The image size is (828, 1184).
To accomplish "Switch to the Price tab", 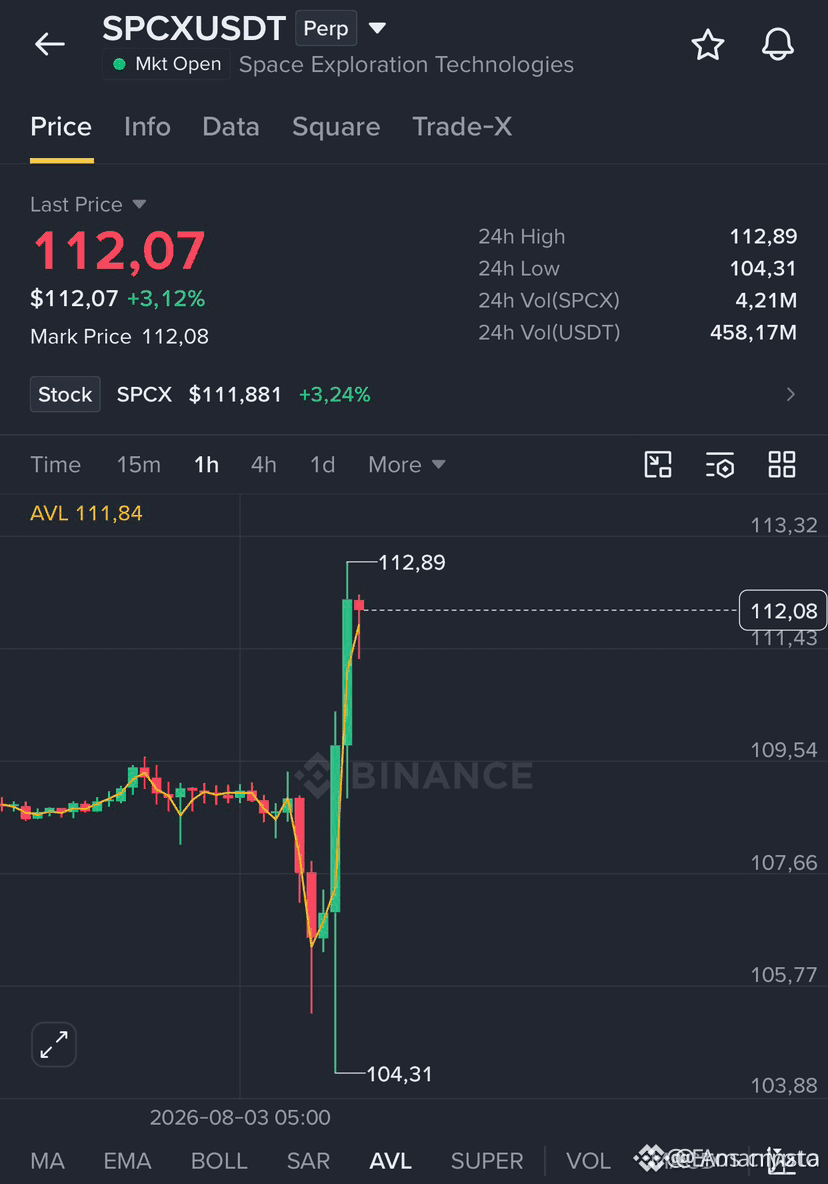I will click(x=61, y=127).
